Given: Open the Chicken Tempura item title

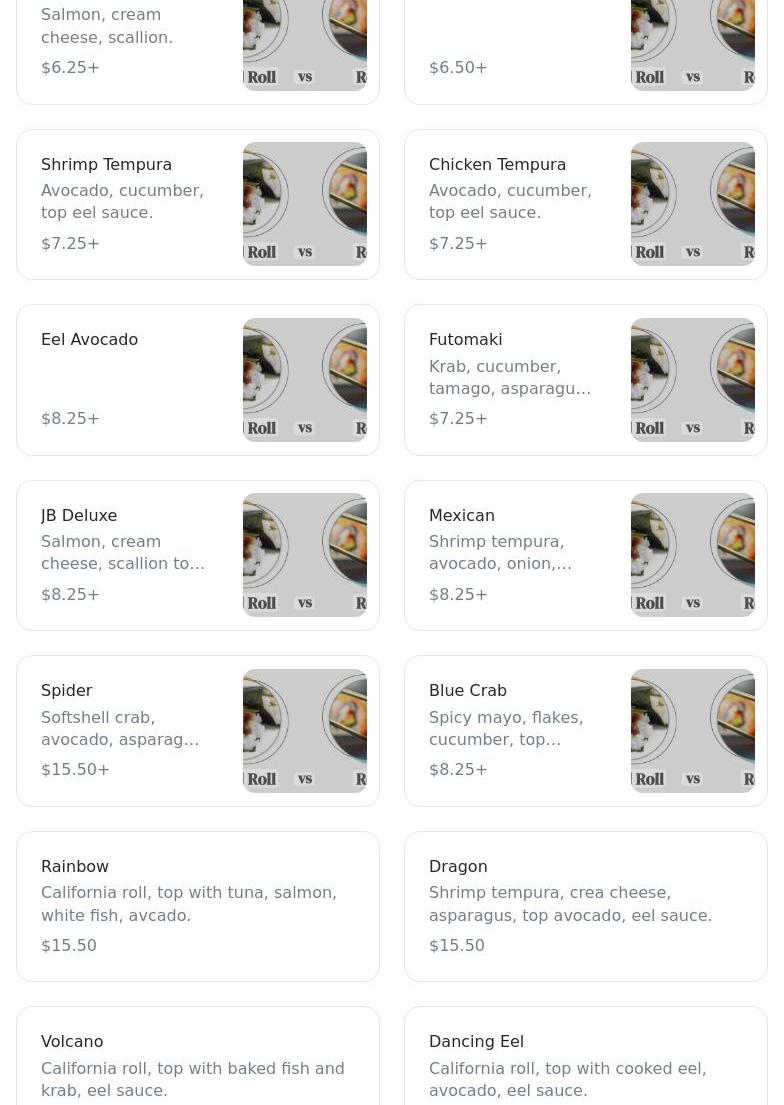Looking at the screenshot, I should pyautogui.click(x=497, y=164).
